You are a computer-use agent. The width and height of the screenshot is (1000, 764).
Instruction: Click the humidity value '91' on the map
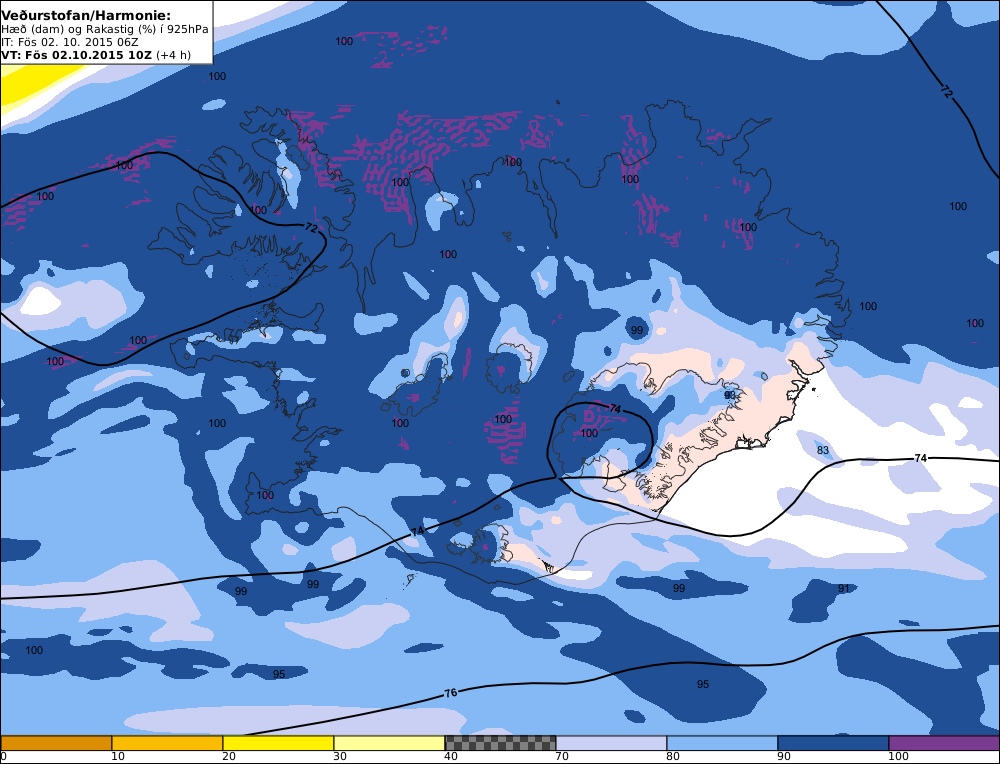coord(844,589)
